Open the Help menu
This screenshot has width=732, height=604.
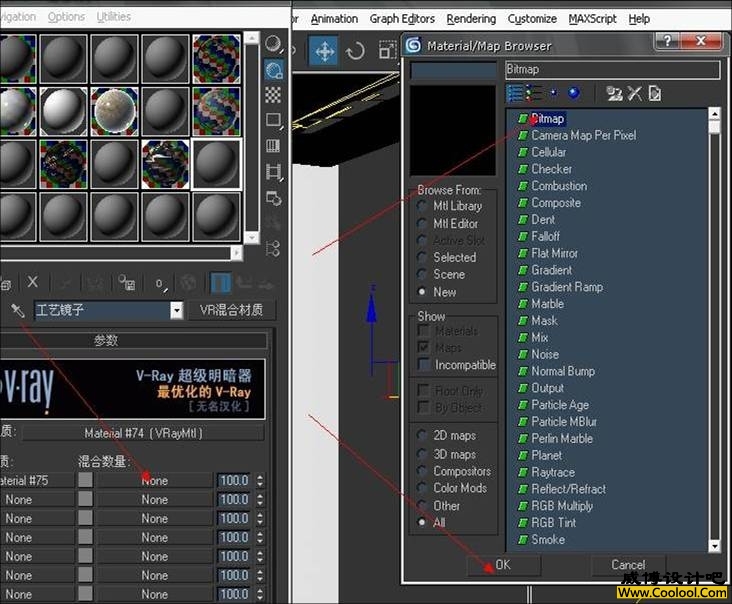tap(639, 19)
